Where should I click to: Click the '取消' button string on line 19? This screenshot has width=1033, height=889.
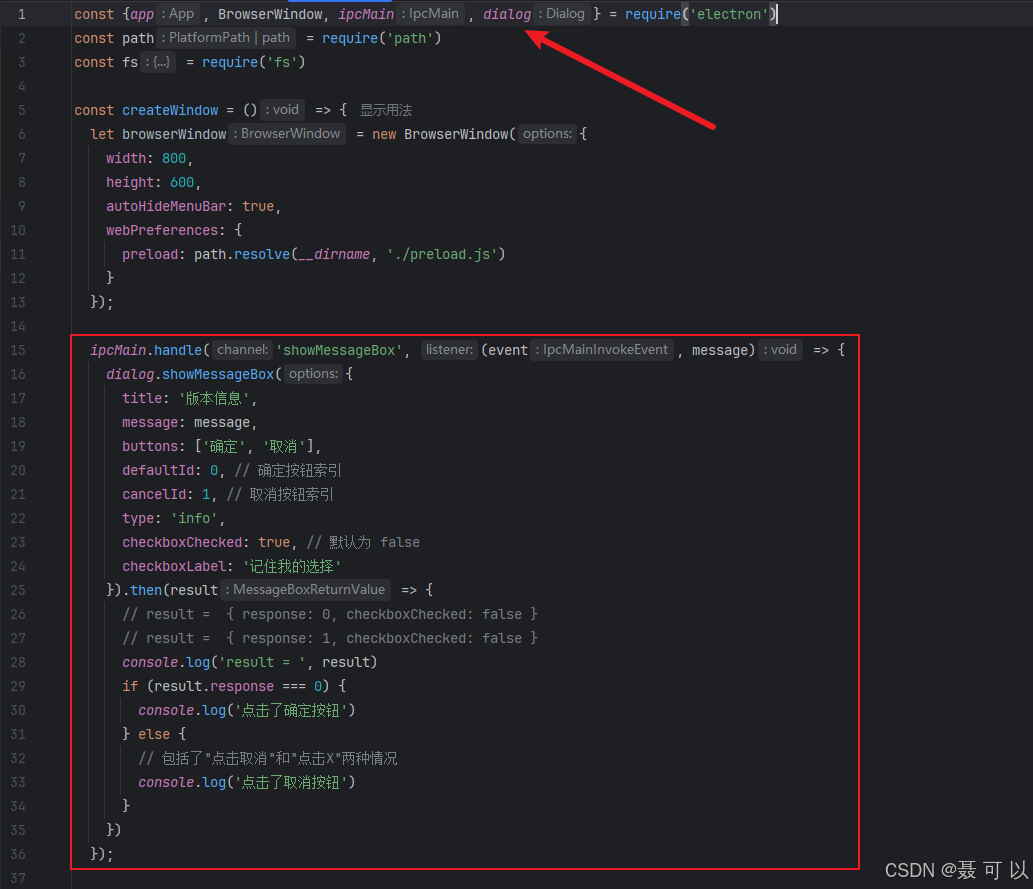[x=284, y=446]
